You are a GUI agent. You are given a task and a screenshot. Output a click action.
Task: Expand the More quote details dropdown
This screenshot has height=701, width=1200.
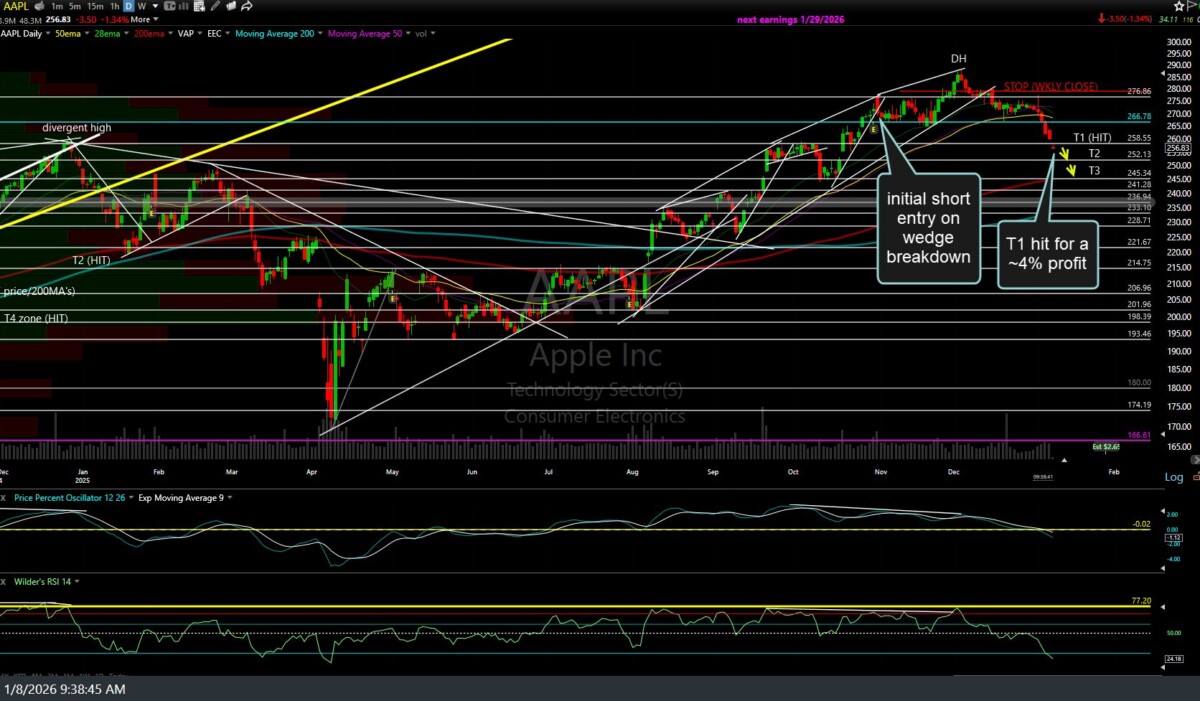[144, 20]
